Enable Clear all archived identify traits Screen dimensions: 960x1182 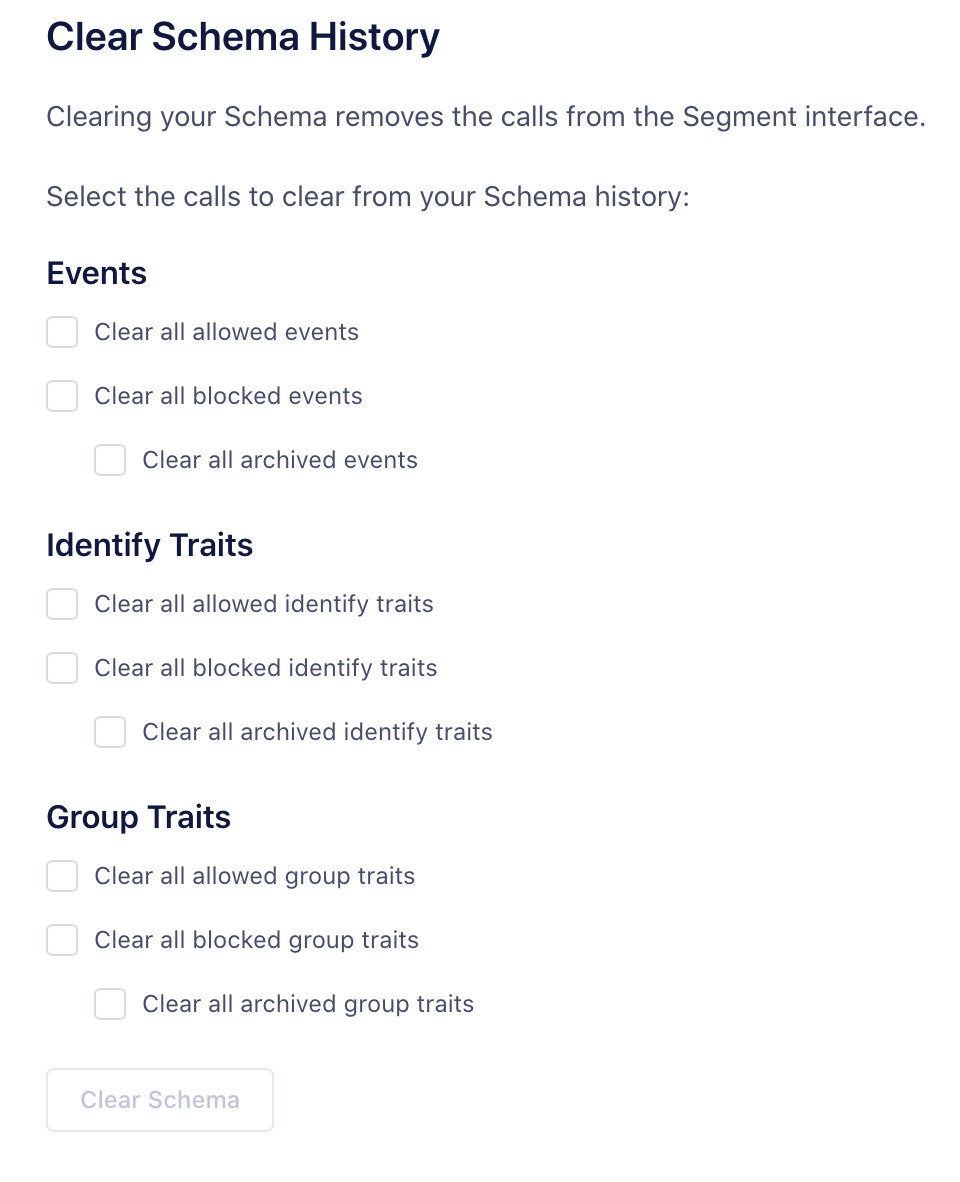(109, 732)
